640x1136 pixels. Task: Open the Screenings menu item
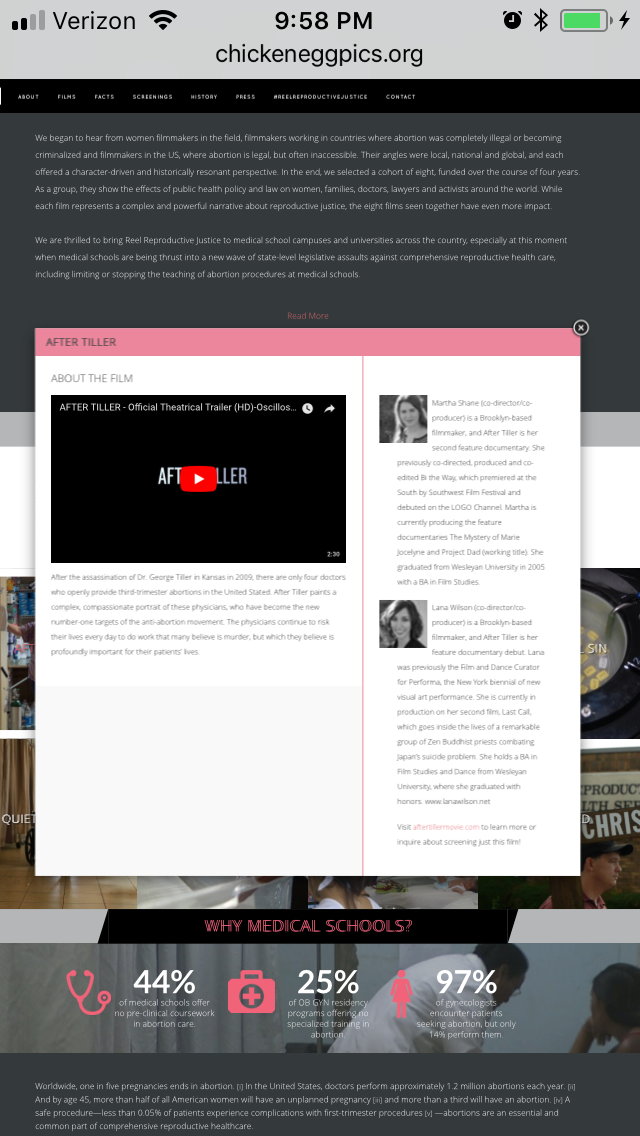tap(152, 97)
